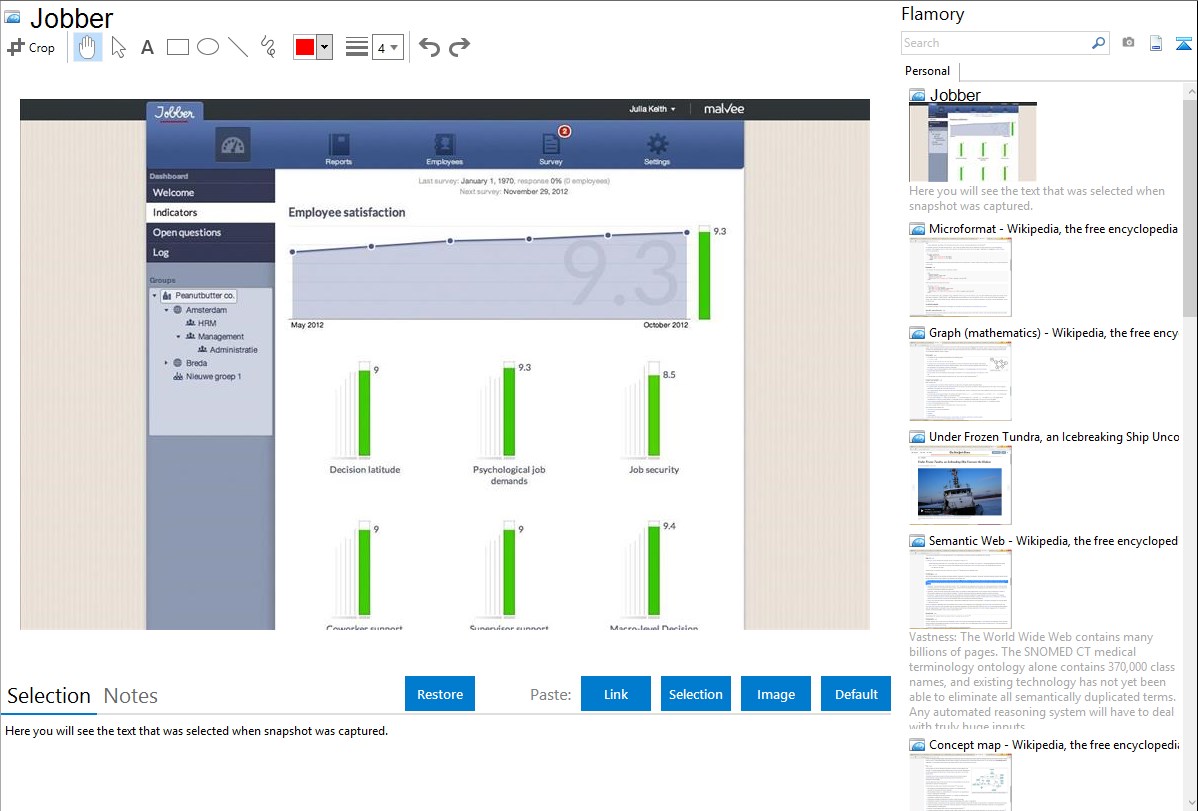Pick the ellipse drawing tool
Viewport: 1198px width, 811px height.
click(208, 47)
